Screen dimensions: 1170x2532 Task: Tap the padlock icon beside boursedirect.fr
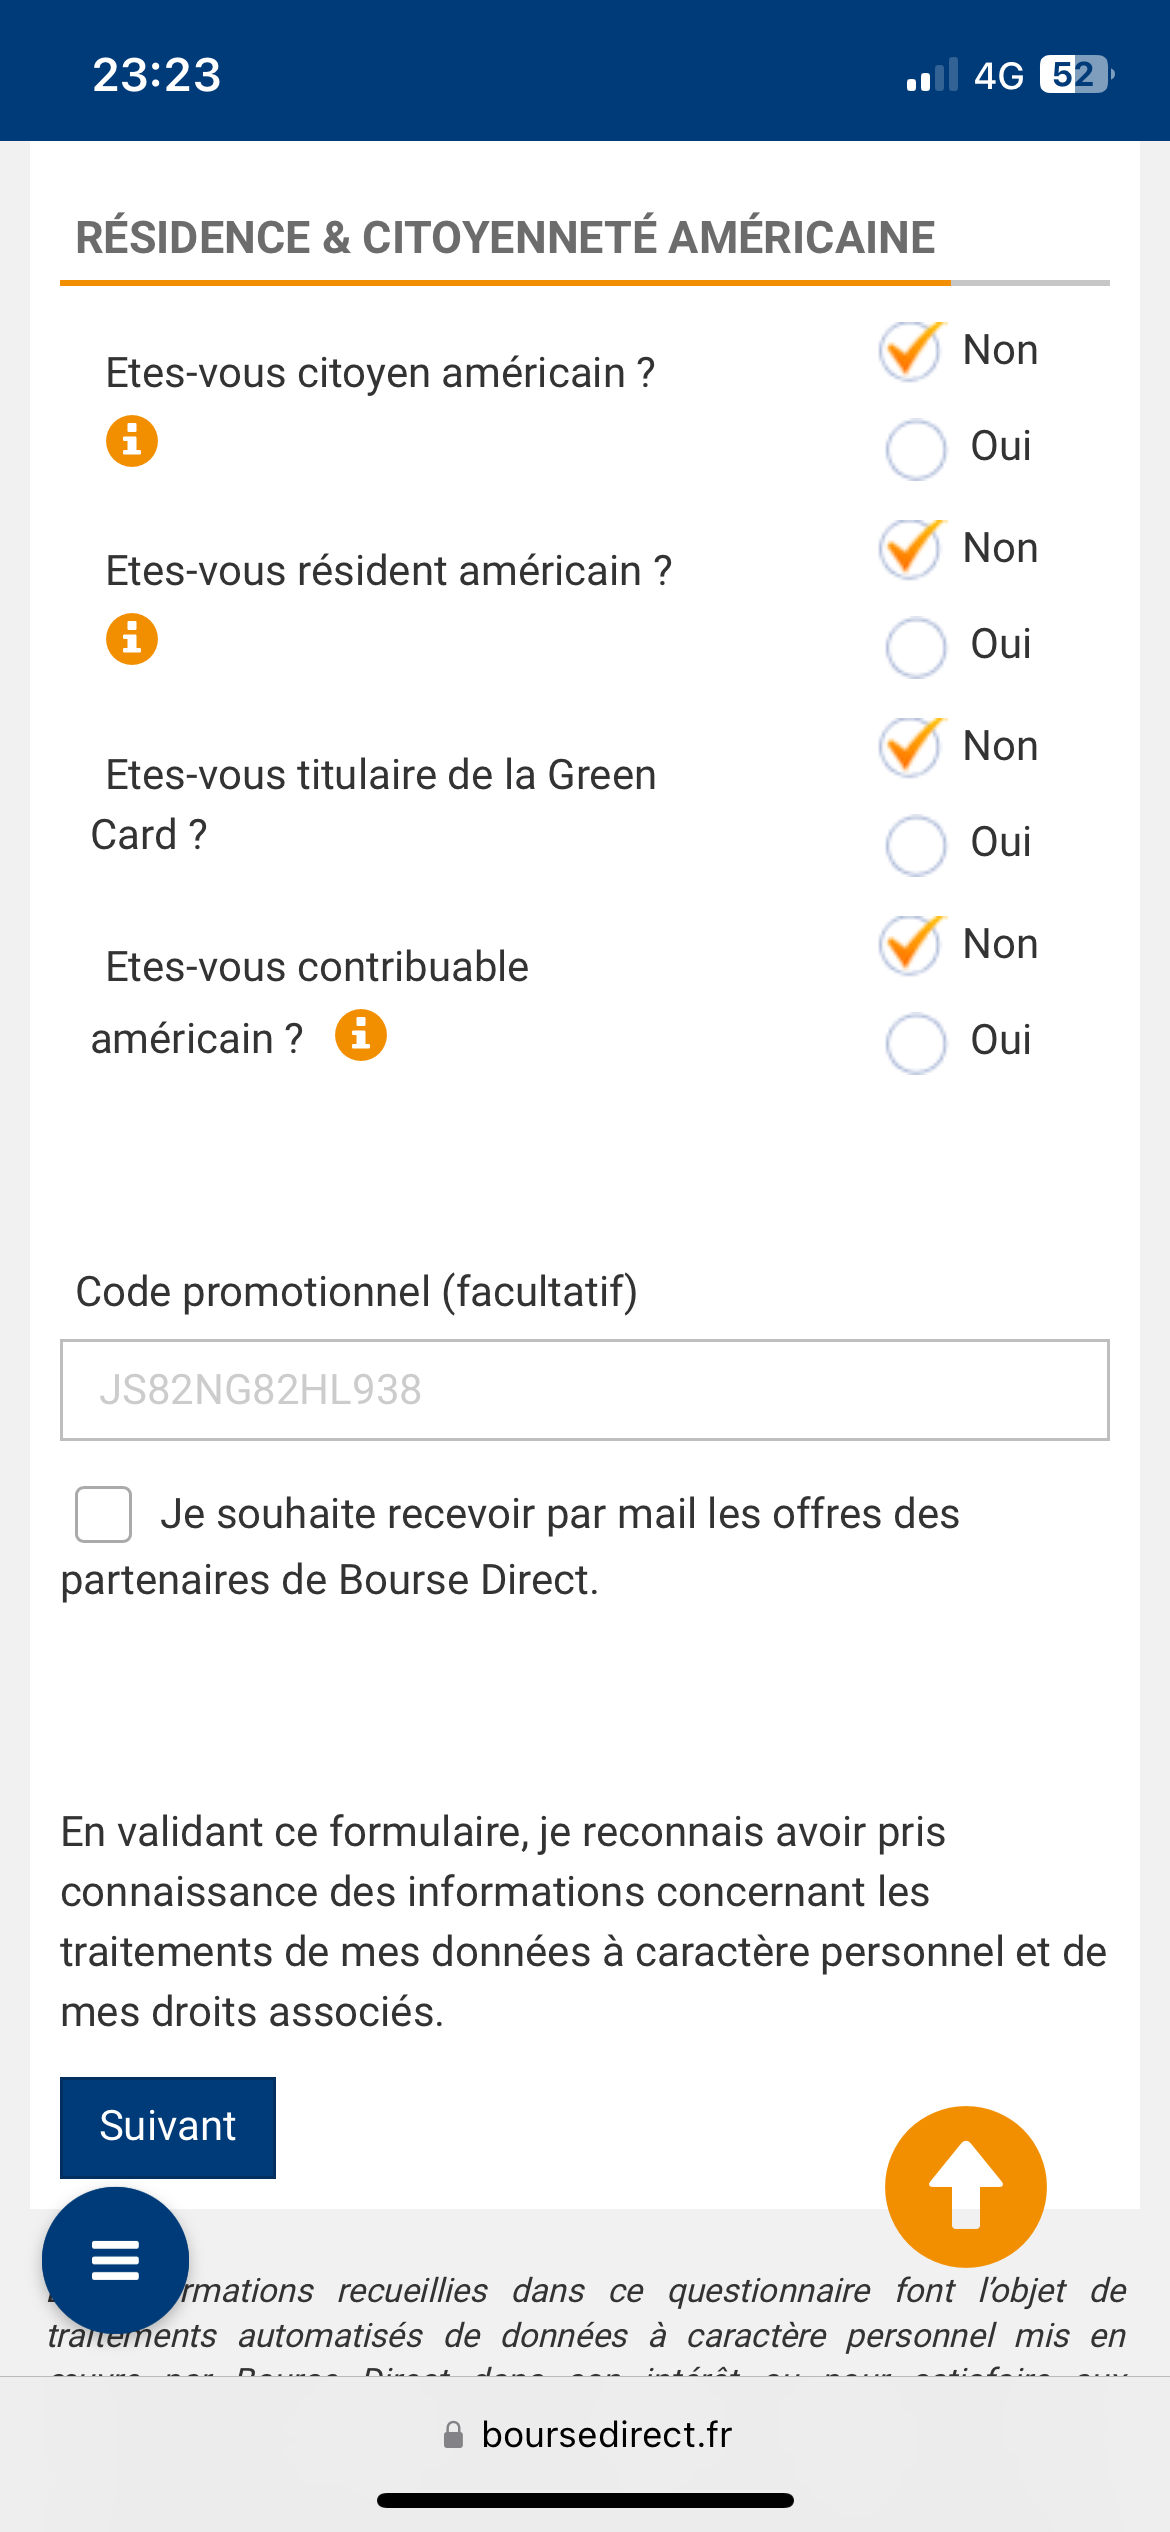pyautogui.click(x=453, y=2435)
